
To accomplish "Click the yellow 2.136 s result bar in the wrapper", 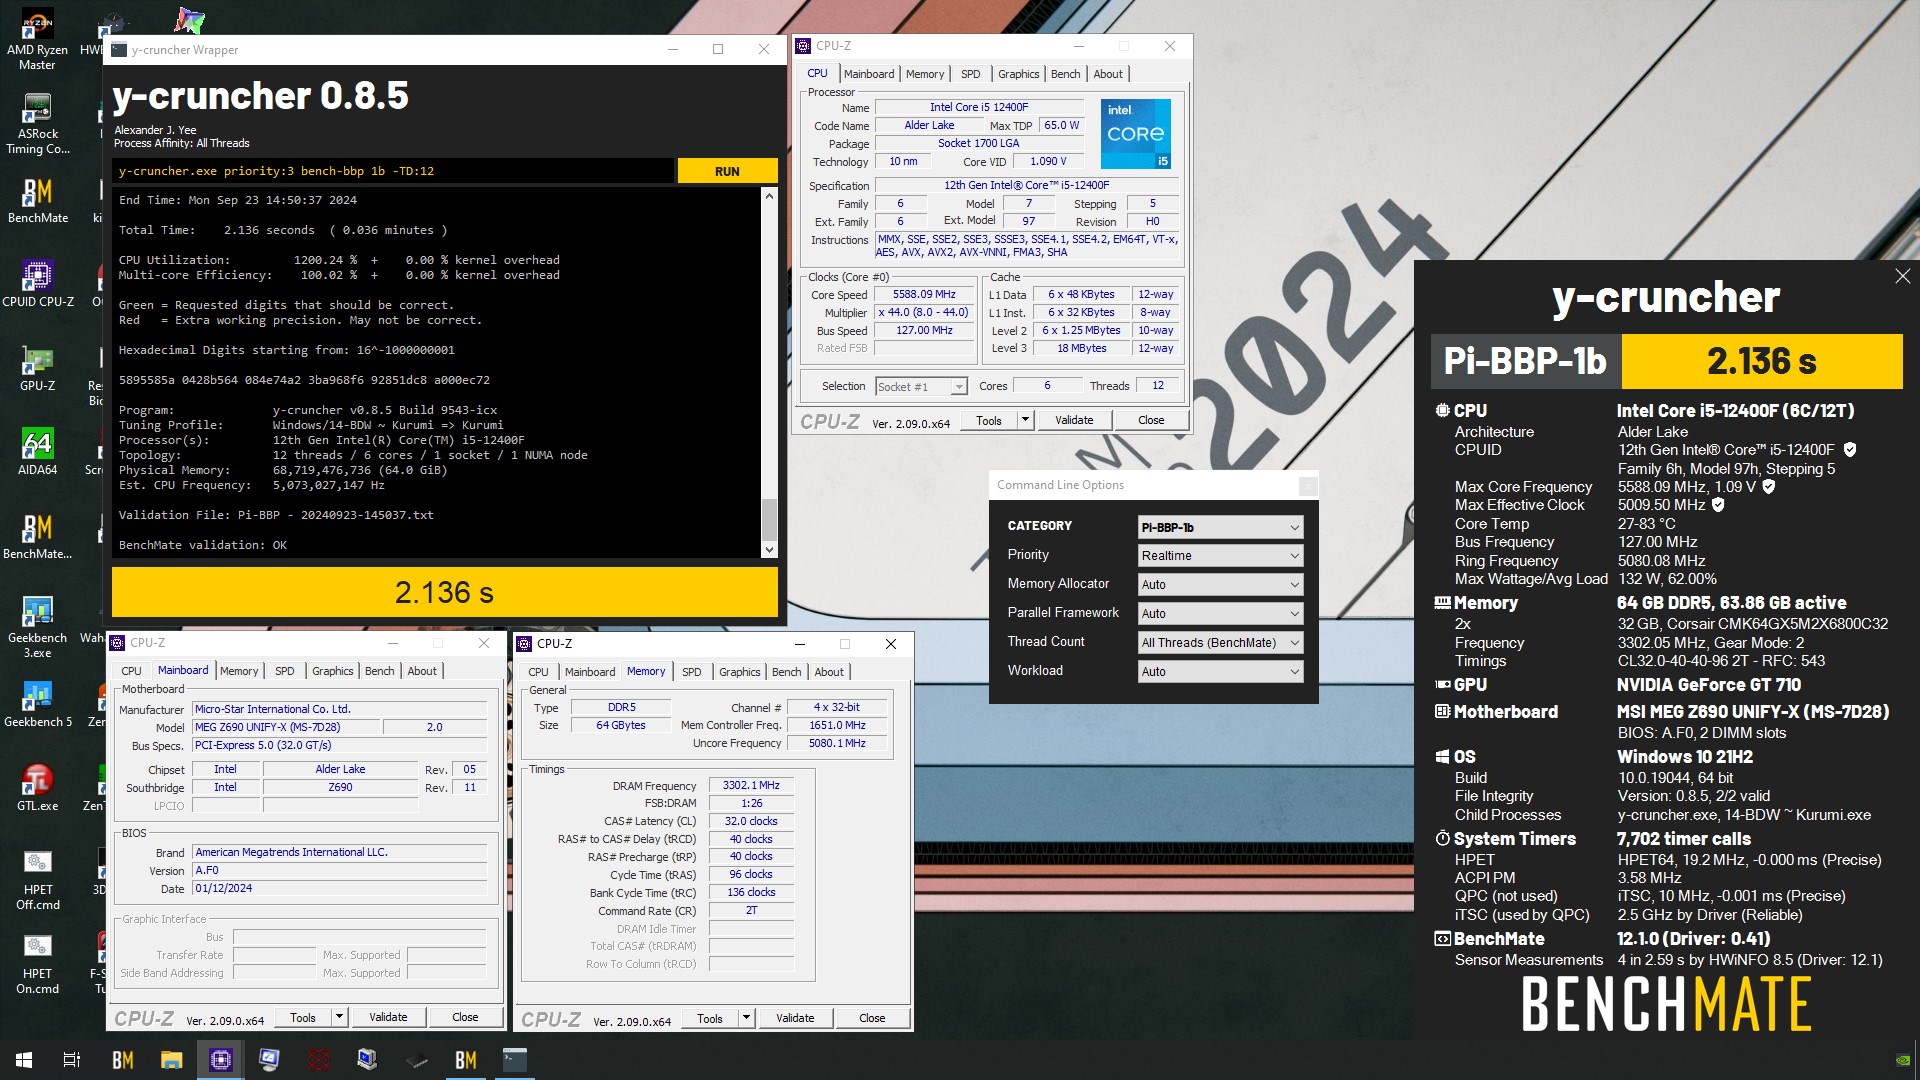I will 444,593.
